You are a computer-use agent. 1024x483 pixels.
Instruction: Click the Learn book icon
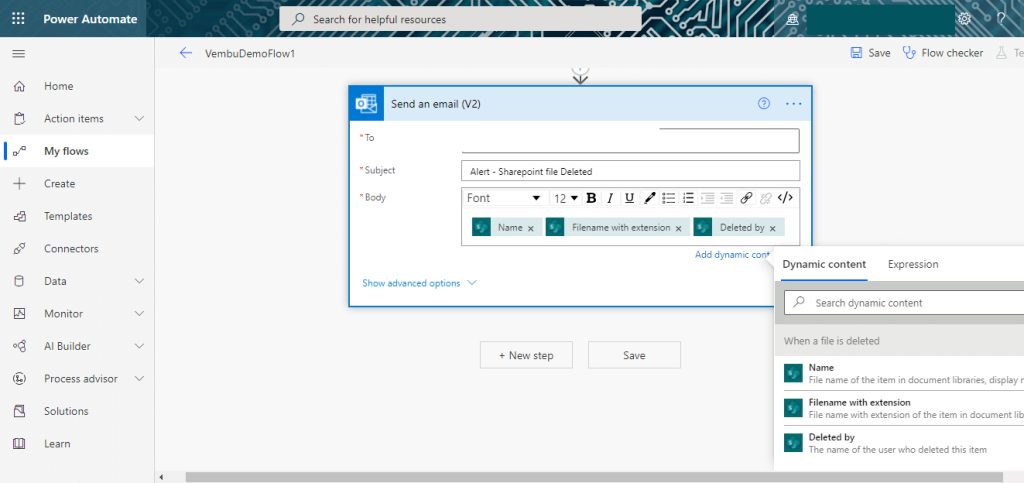click(20, 444)
